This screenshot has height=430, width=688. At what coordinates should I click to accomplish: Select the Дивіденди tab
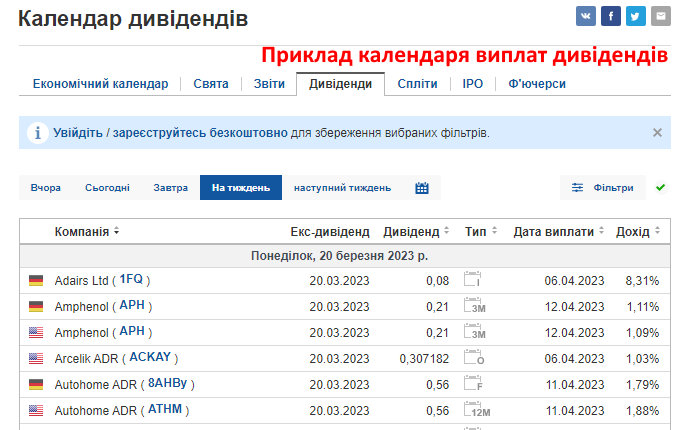pos(340,84)
